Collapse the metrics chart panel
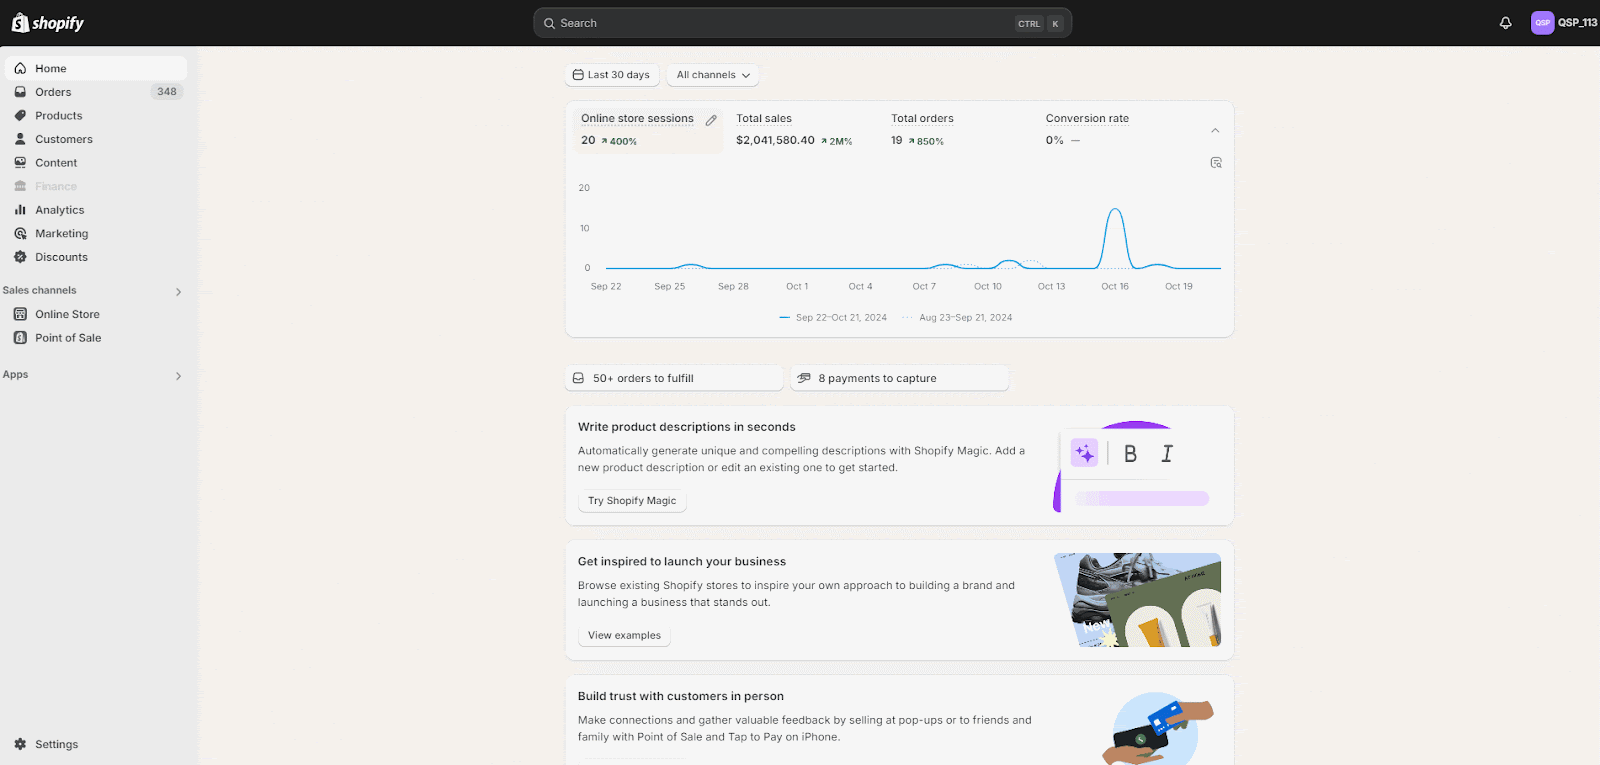The height and width of the screenshot is (765, 1600). 1215,130
